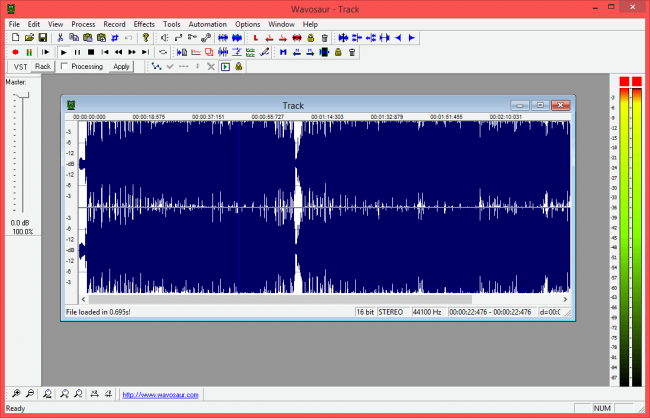650x418 pixels.
Task: Save the track with the floppy disk icon
Action: point(43,38)
